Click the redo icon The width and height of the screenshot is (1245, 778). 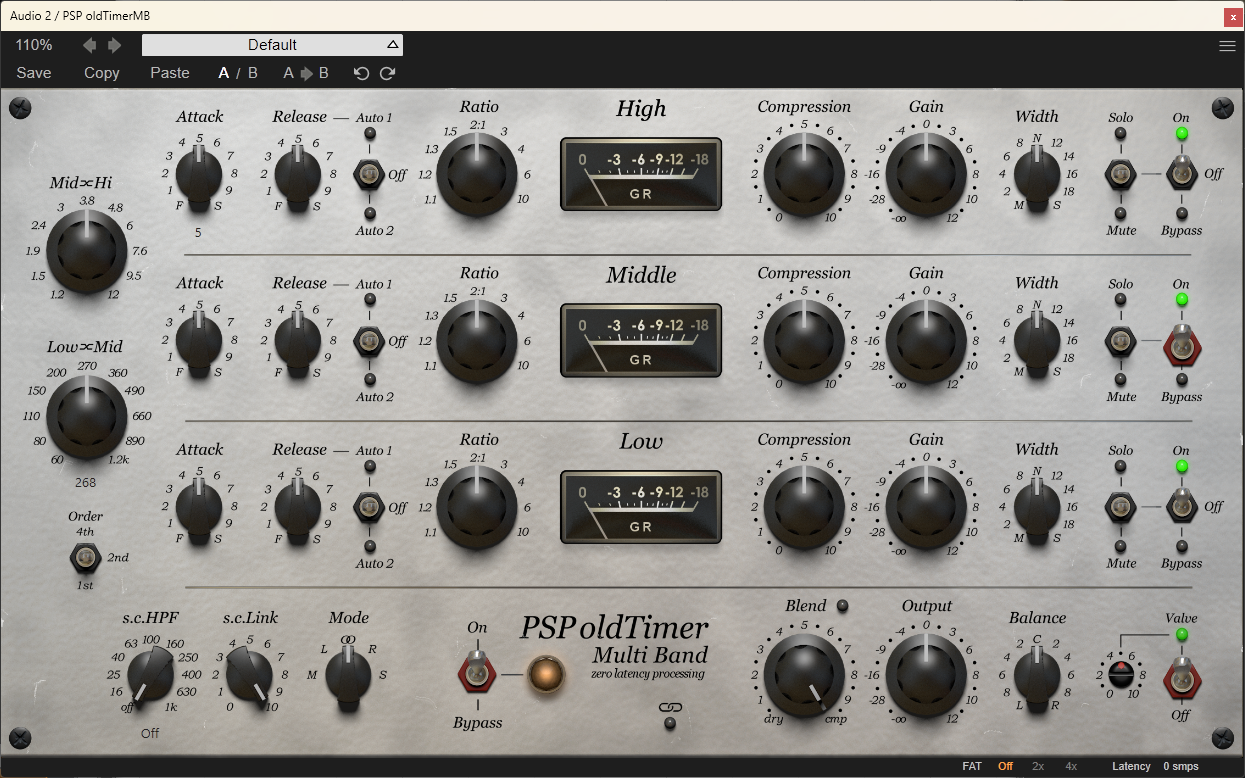(388, 73)
